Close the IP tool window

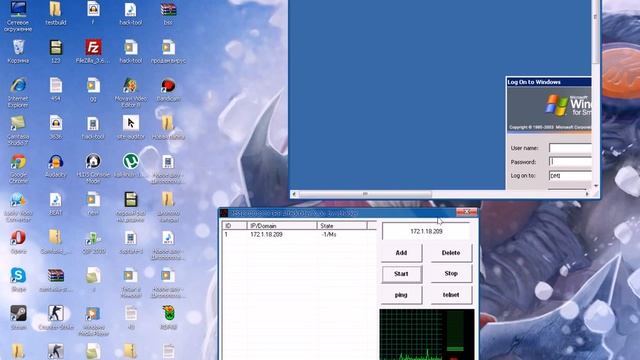pyautogui.click(x=467, y=212)
